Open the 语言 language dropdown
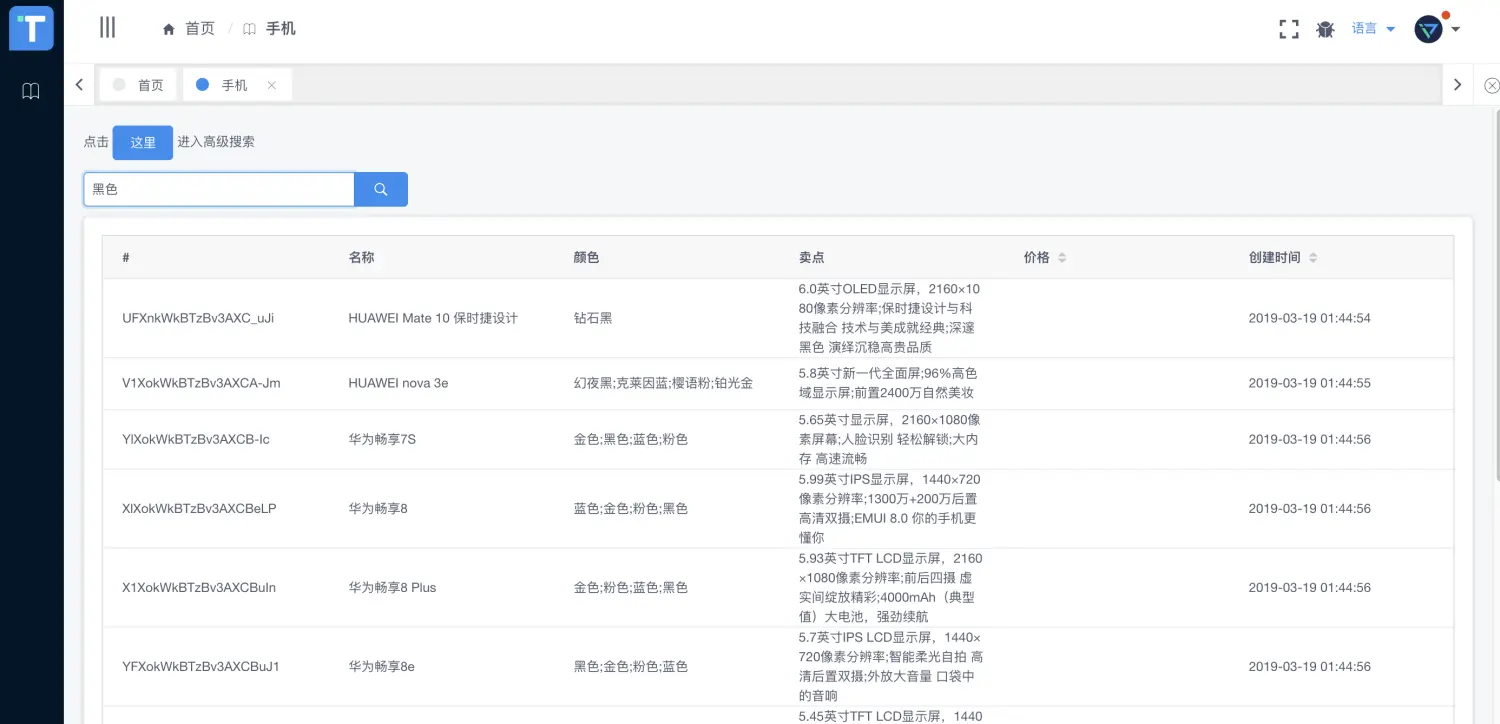This screenshot has height=724, width=1500. click(1373, 29)
